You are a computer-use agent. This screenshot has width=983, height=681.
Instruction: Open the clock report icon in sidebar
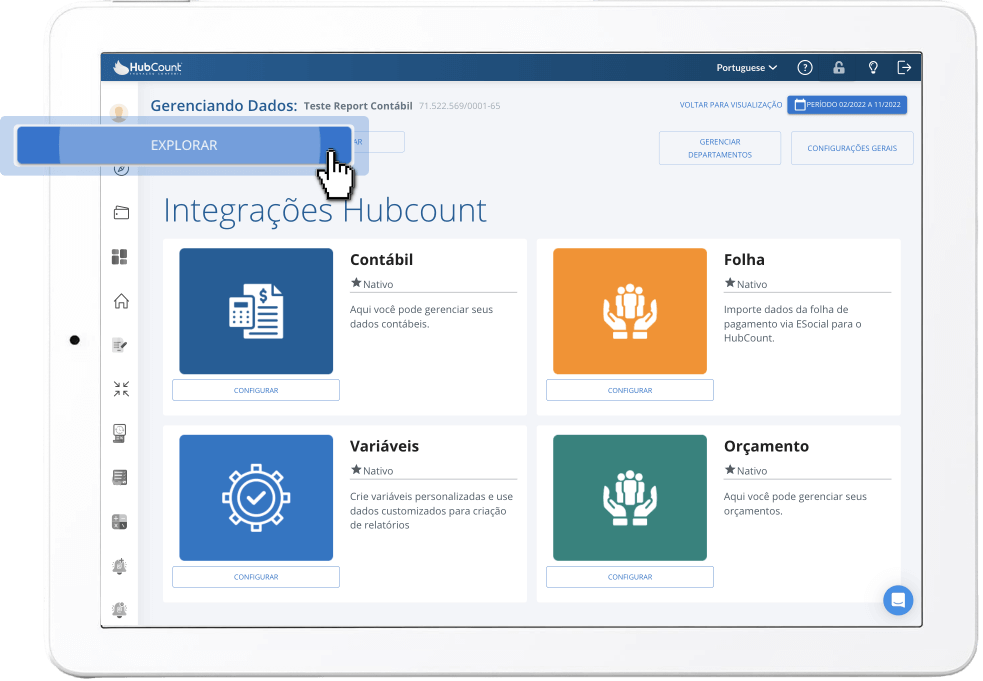click(x=120, y=433)
